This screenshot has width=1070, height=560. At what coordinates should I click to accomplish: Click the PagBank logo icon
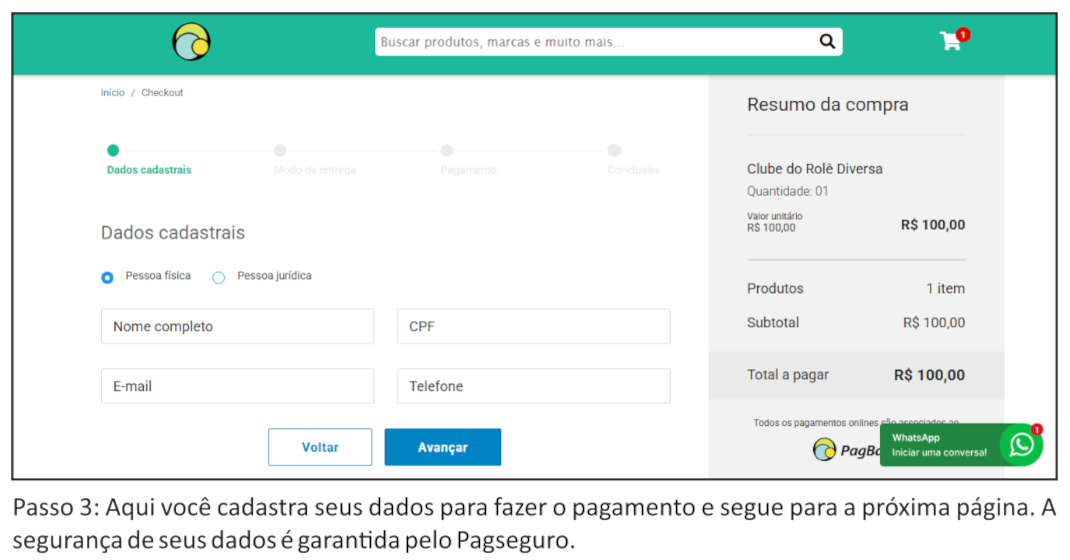[824, 450]
